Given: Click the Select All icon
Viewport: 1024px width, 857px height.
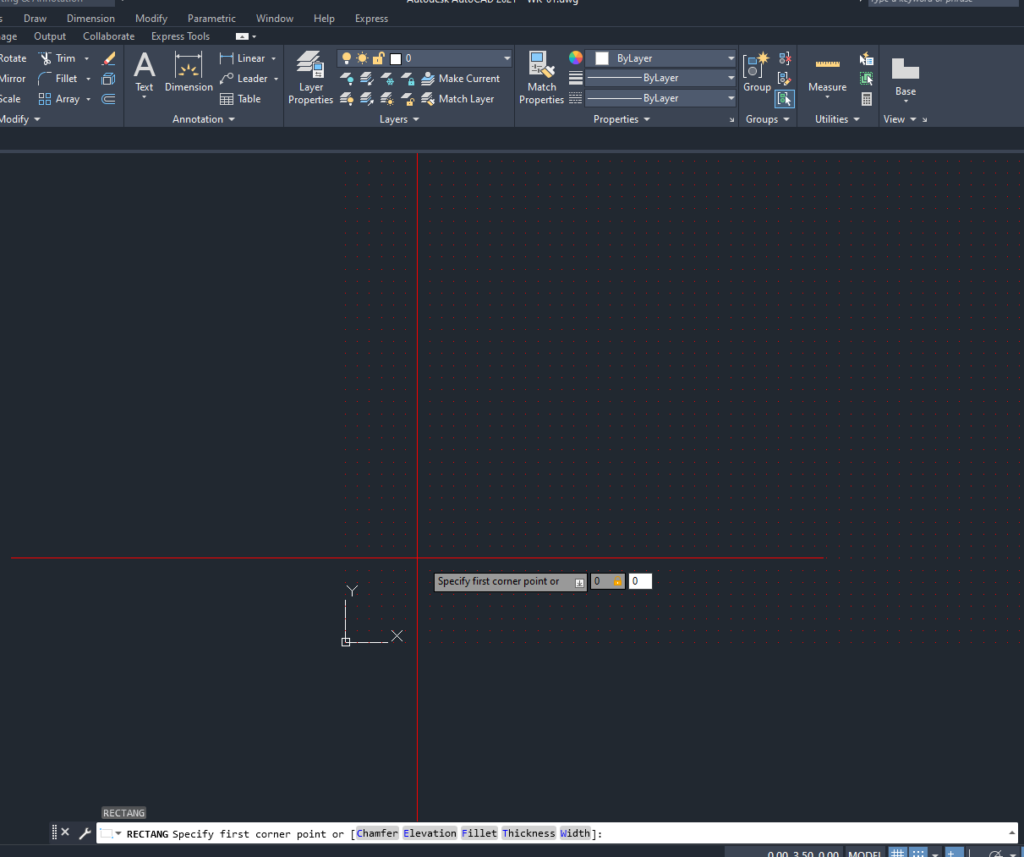Looking at the screenshot, I should click(x=867, y=78).
